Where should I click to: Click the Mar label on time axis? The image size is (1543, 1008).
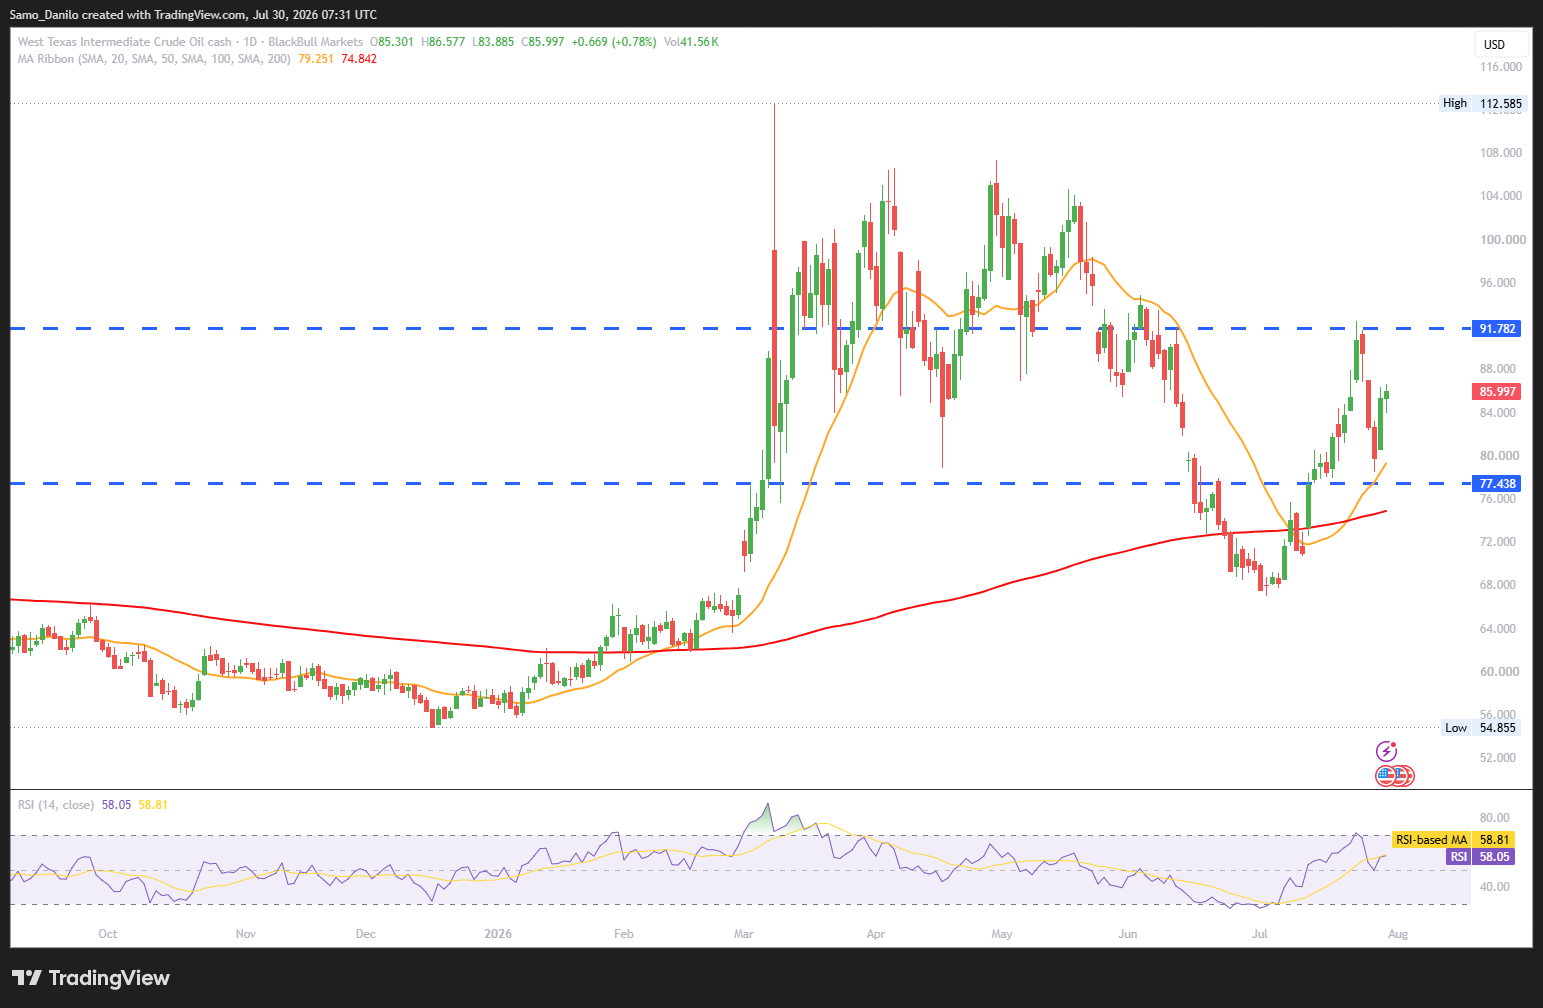[744, 934]
